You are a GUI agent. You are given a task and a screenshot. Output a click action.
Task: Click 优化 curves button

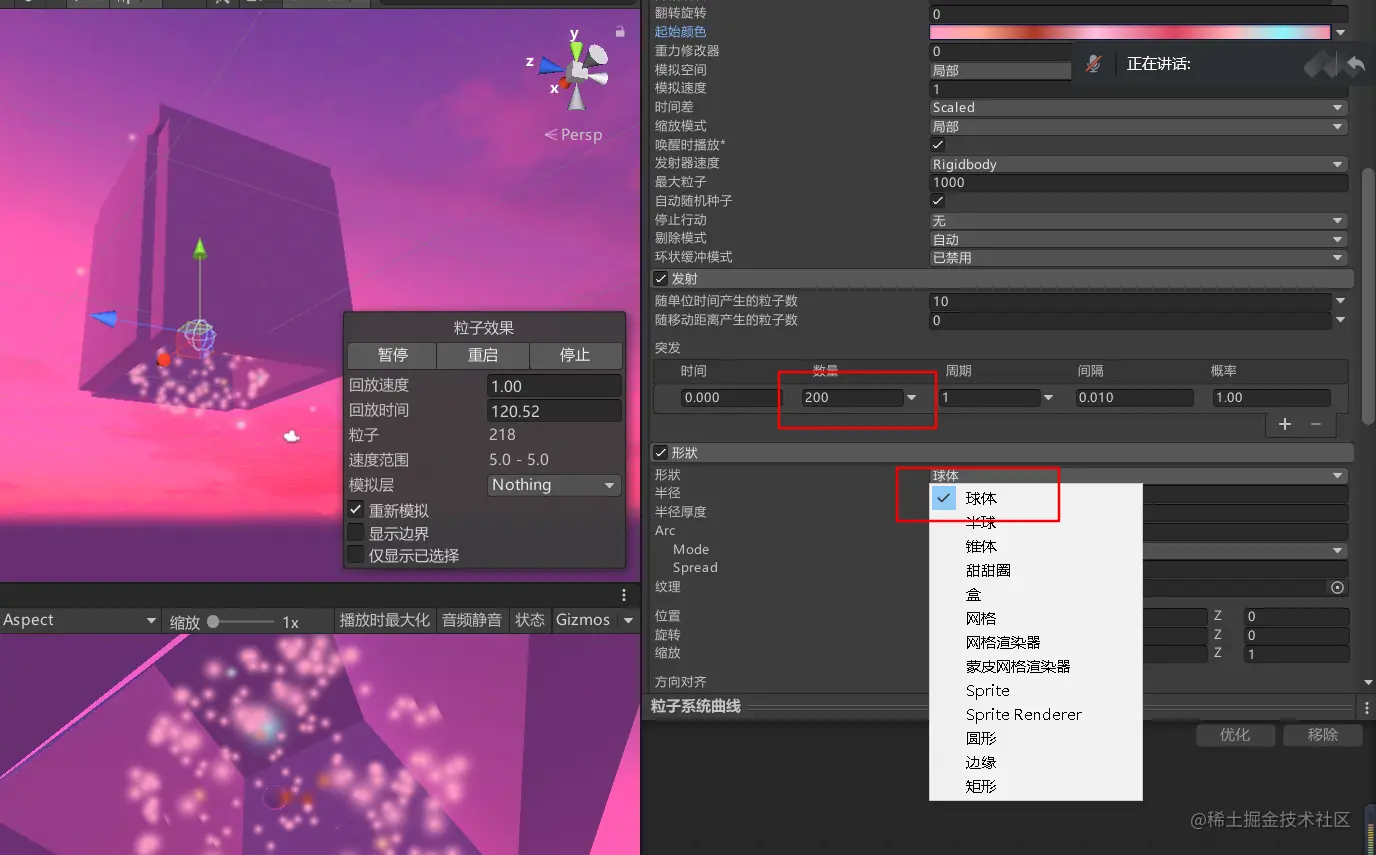coord(1235,735)
